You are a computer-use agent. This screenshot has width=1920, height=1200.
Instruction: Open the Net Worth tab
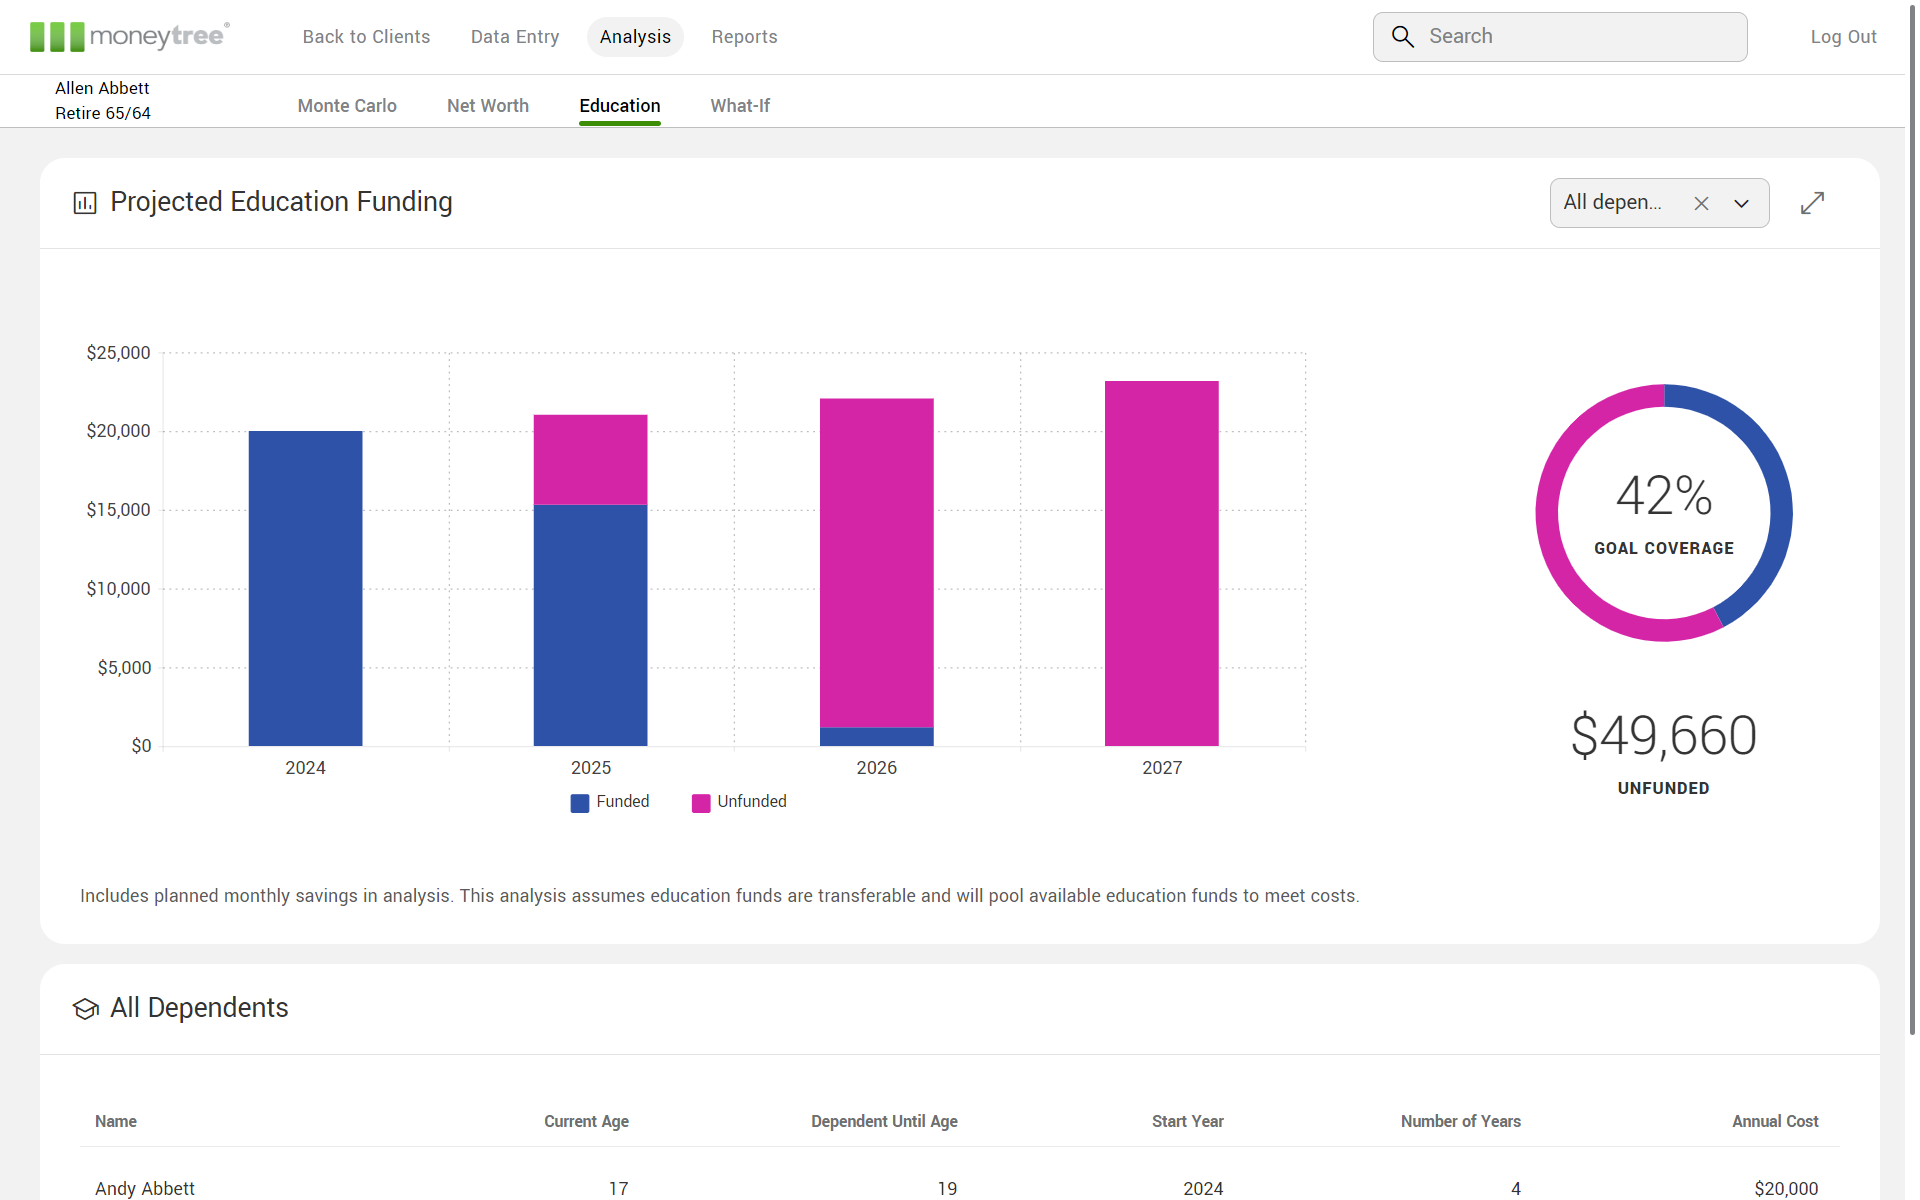point(488,106)
